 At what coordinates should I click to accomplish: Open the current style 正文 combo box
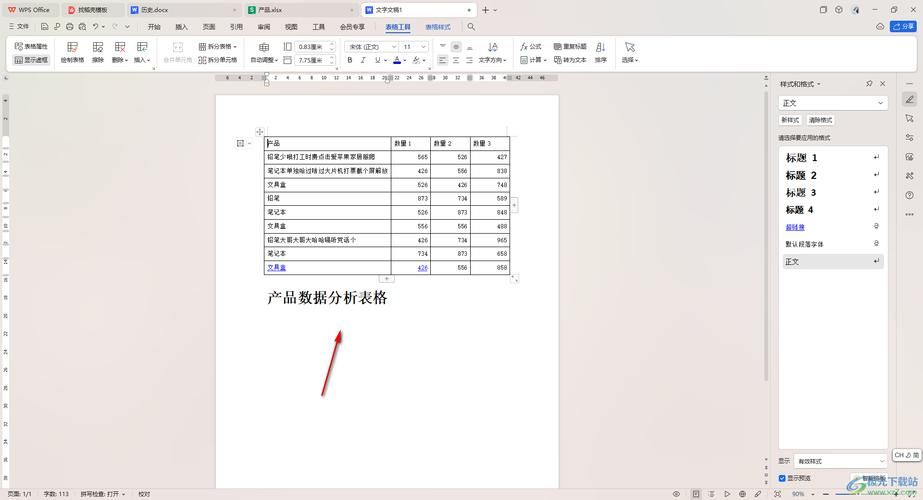(x=832, y=102)
